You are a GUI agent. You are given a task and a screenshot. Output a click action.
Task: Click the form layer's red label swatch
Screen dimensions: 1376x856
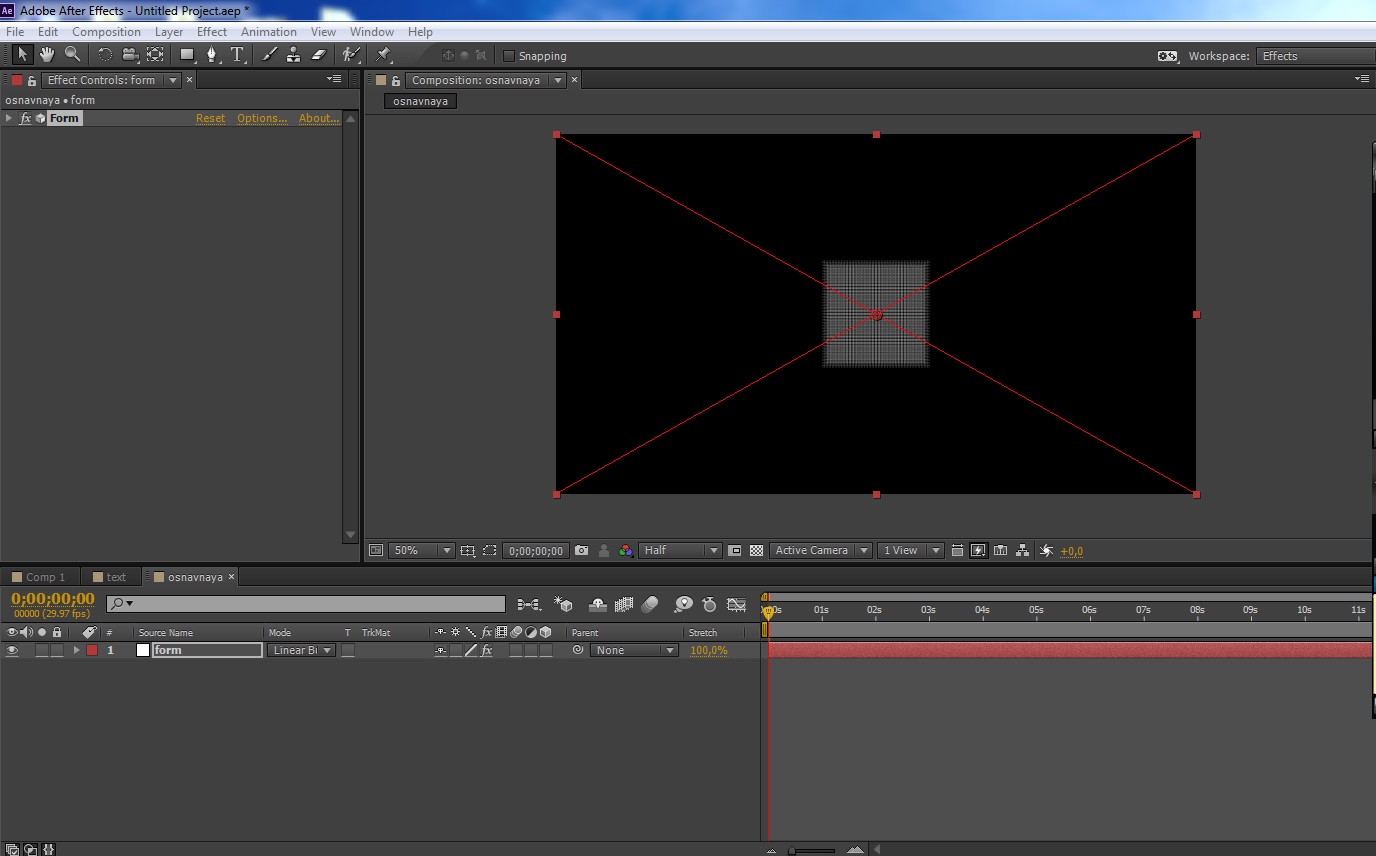pyautogui.click(x=92, y=650)
